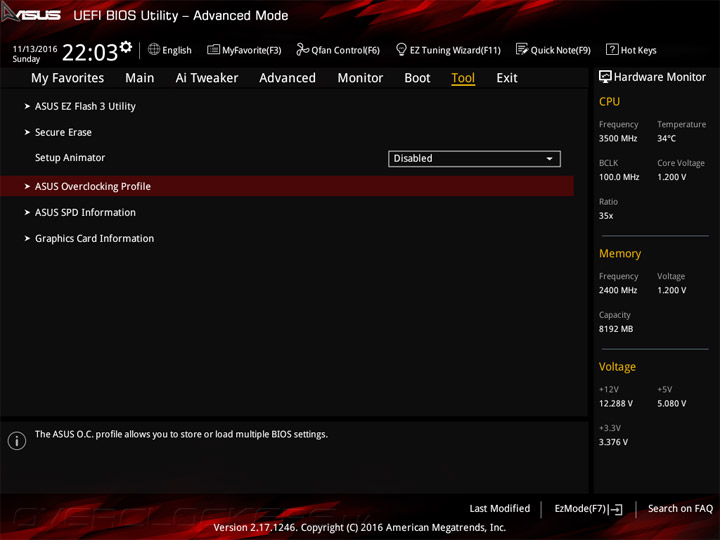Click the Setup Animator dropdown arrow
The width and height of the screenshot is (720, 540).
pyautogui.click(x=549, y=158)
